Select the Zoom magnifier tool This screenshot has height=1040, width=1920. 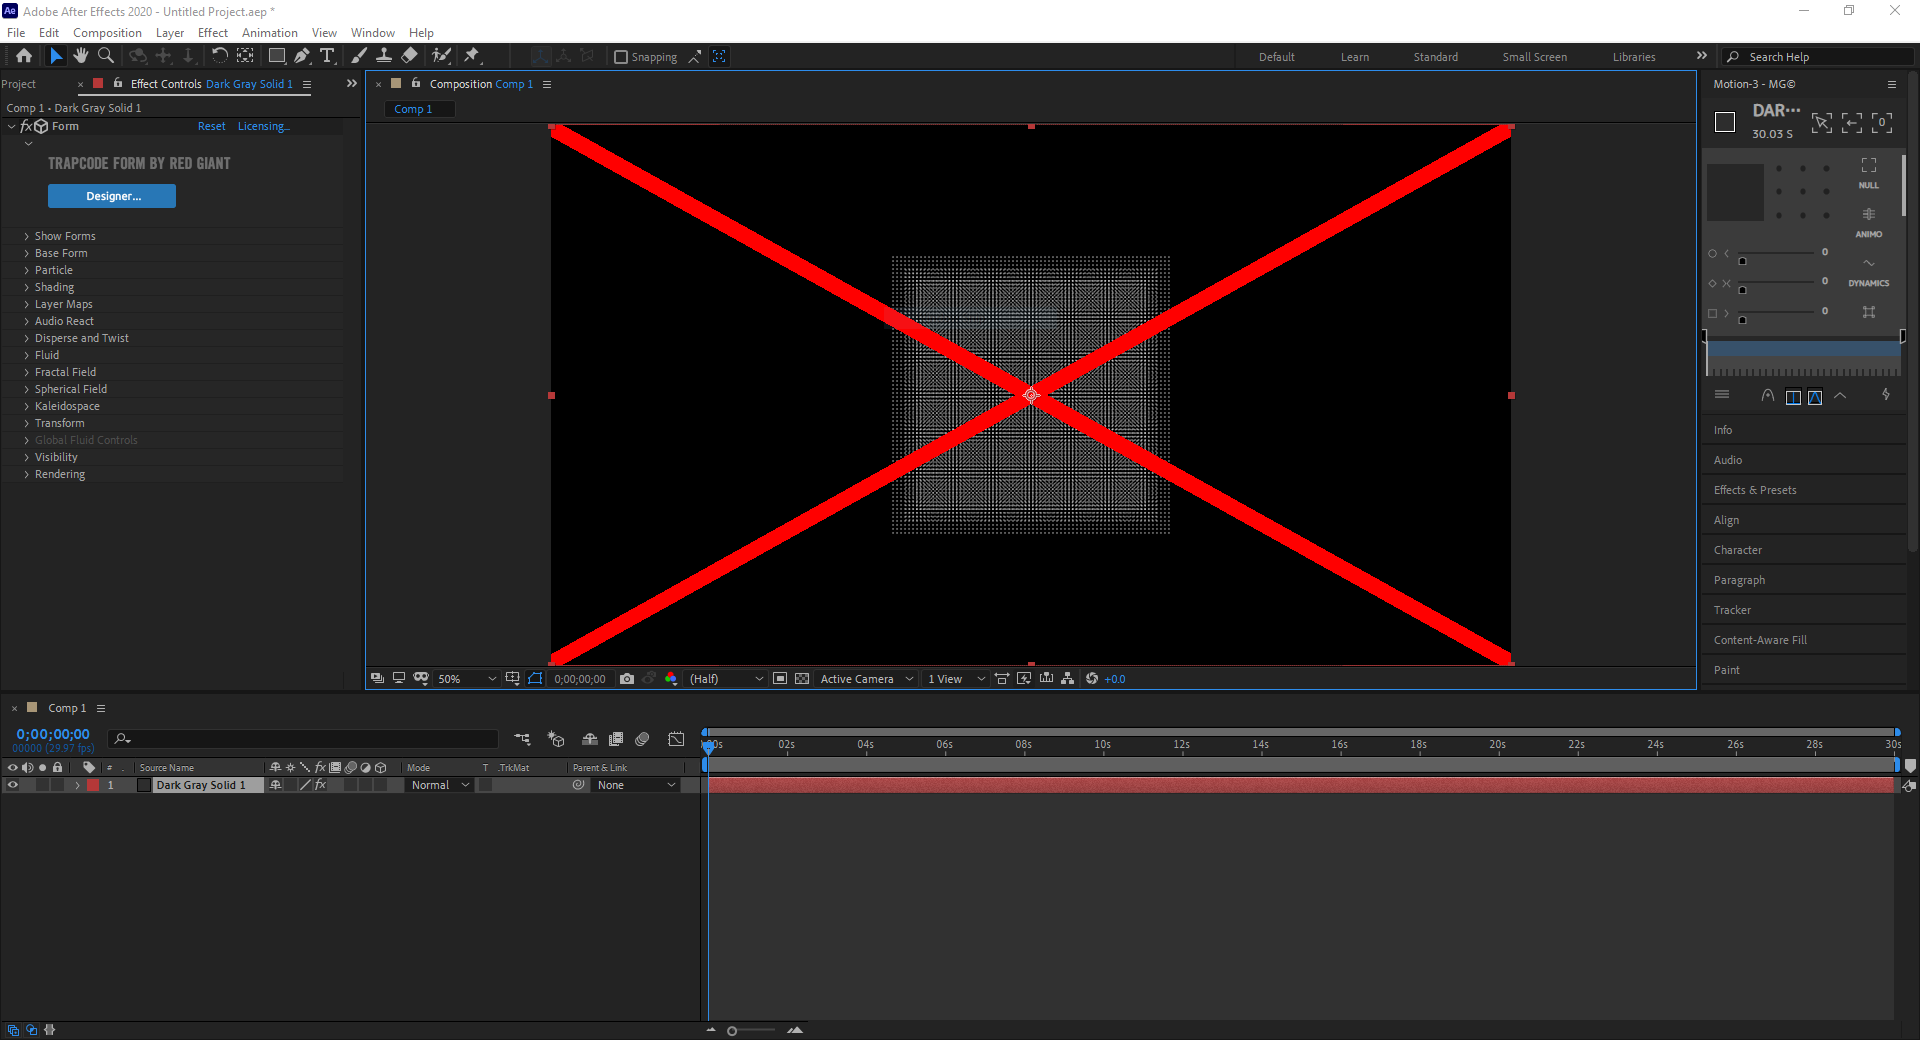tap(106, 56)
